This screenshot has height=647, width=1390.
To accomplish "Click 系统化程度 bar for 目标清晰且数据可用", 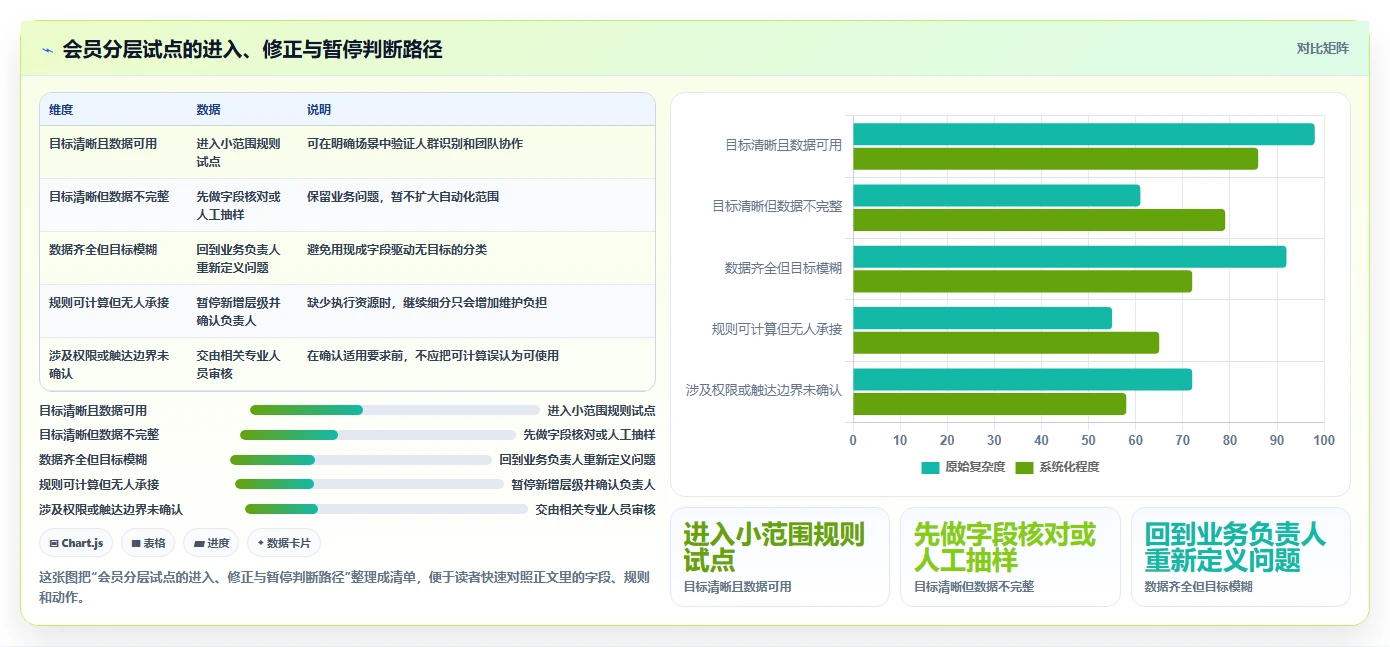I will 1055,159.
